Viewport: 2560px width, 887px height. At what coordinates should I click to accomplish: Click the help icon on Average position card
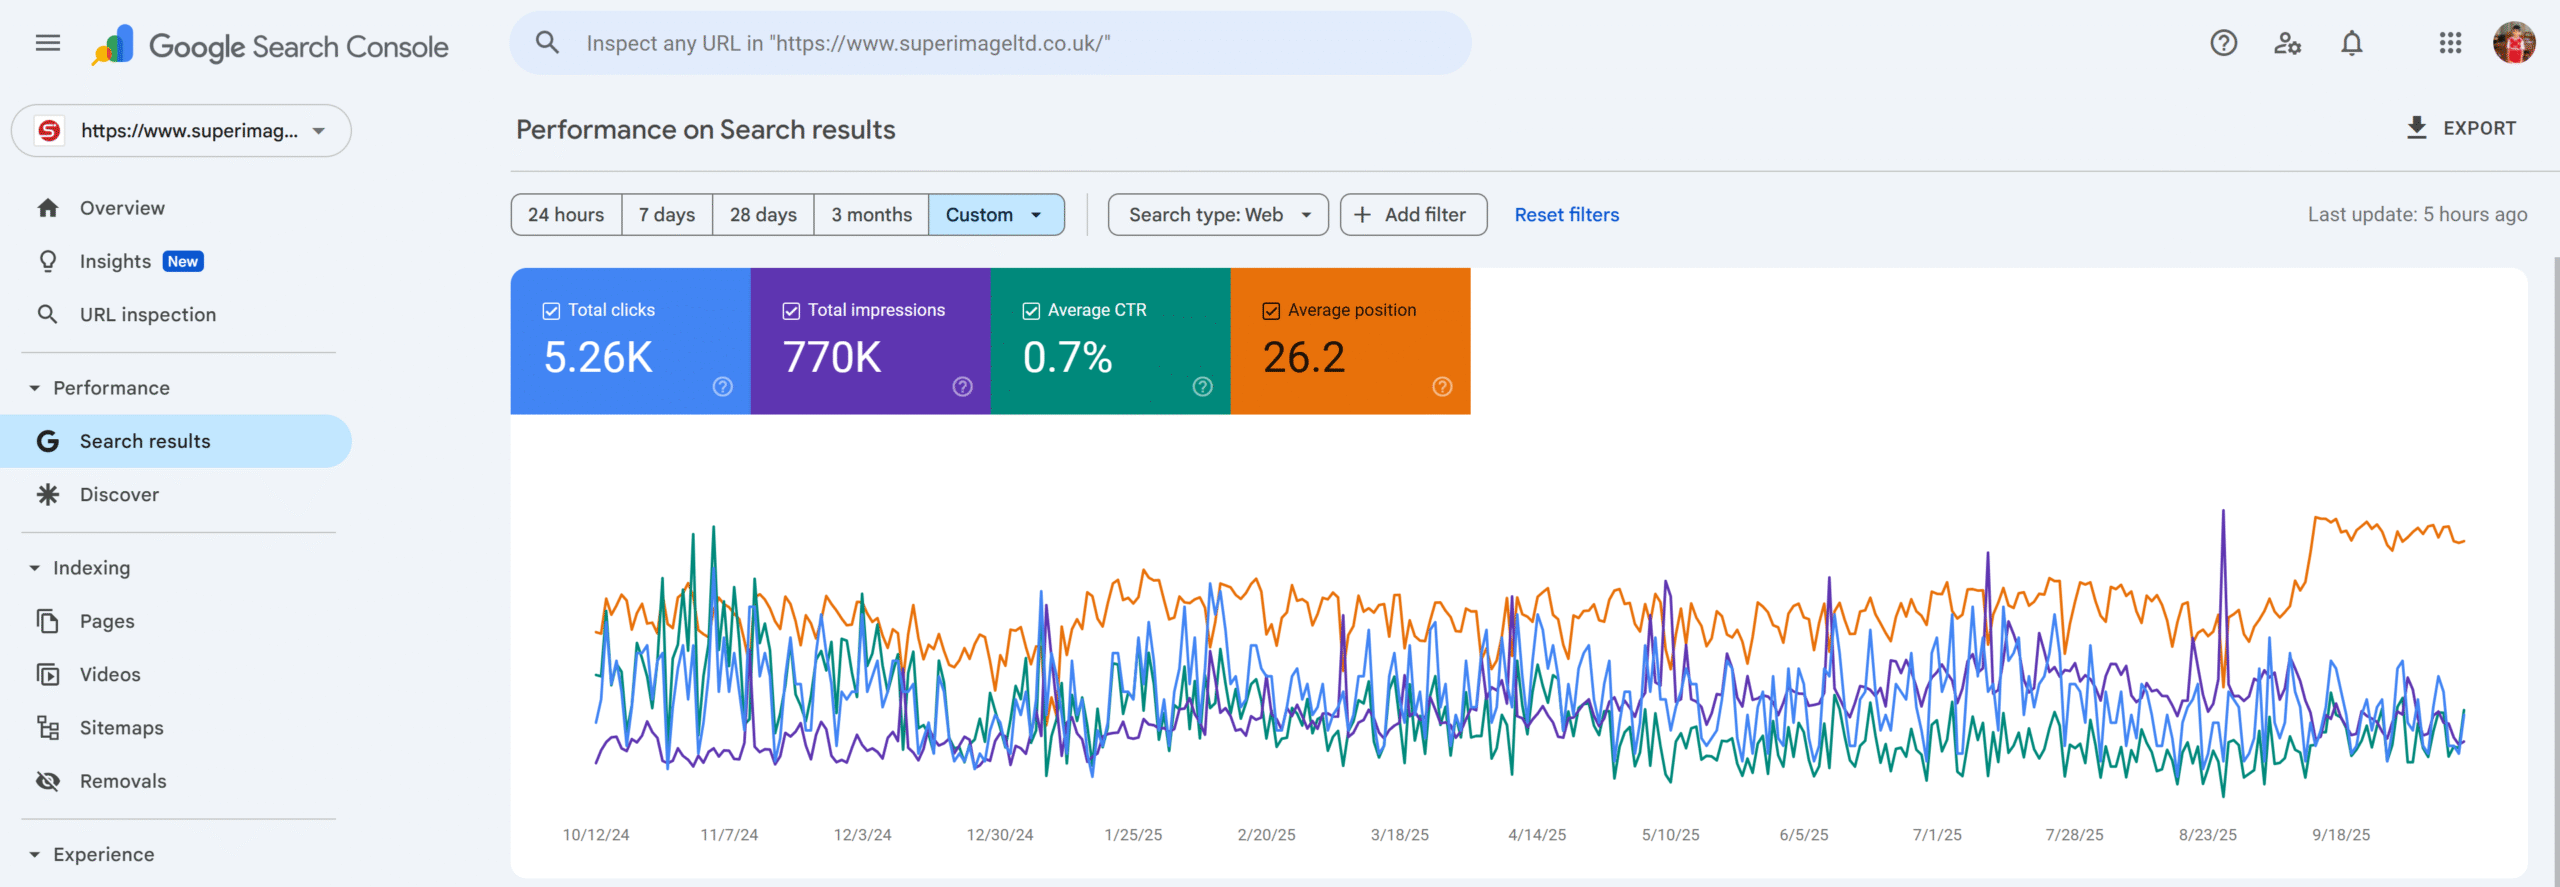pos(1442,387)
